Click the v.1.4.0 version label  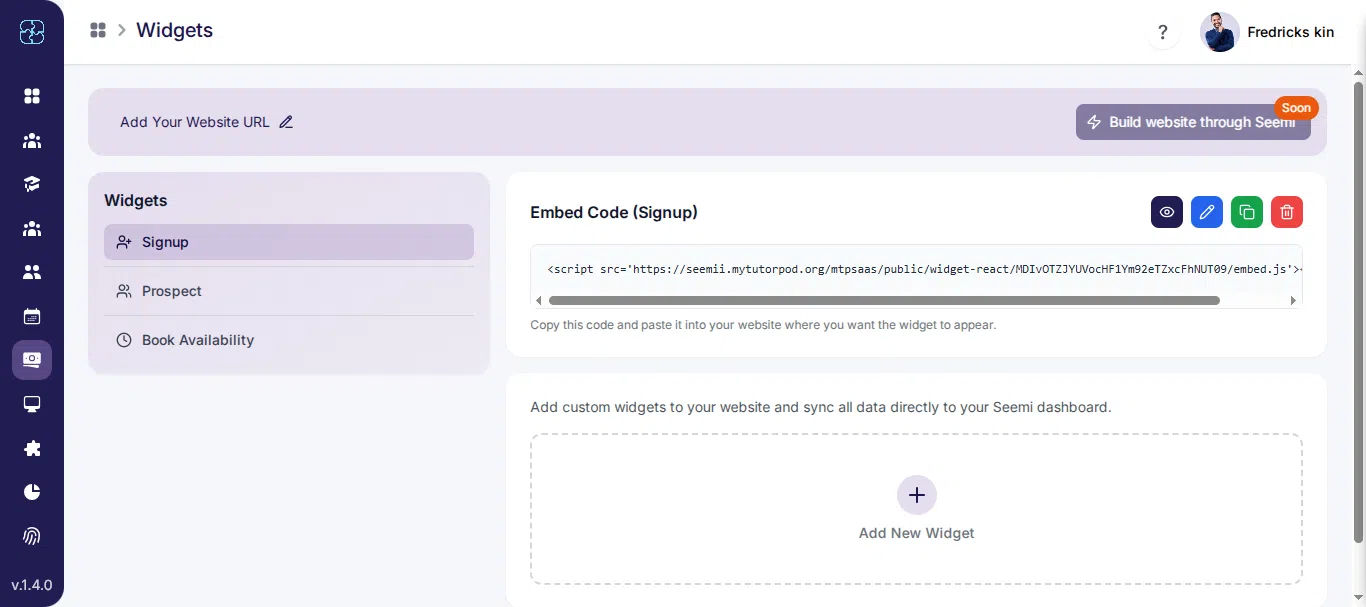pyautogui.click(x=32, y=585)
